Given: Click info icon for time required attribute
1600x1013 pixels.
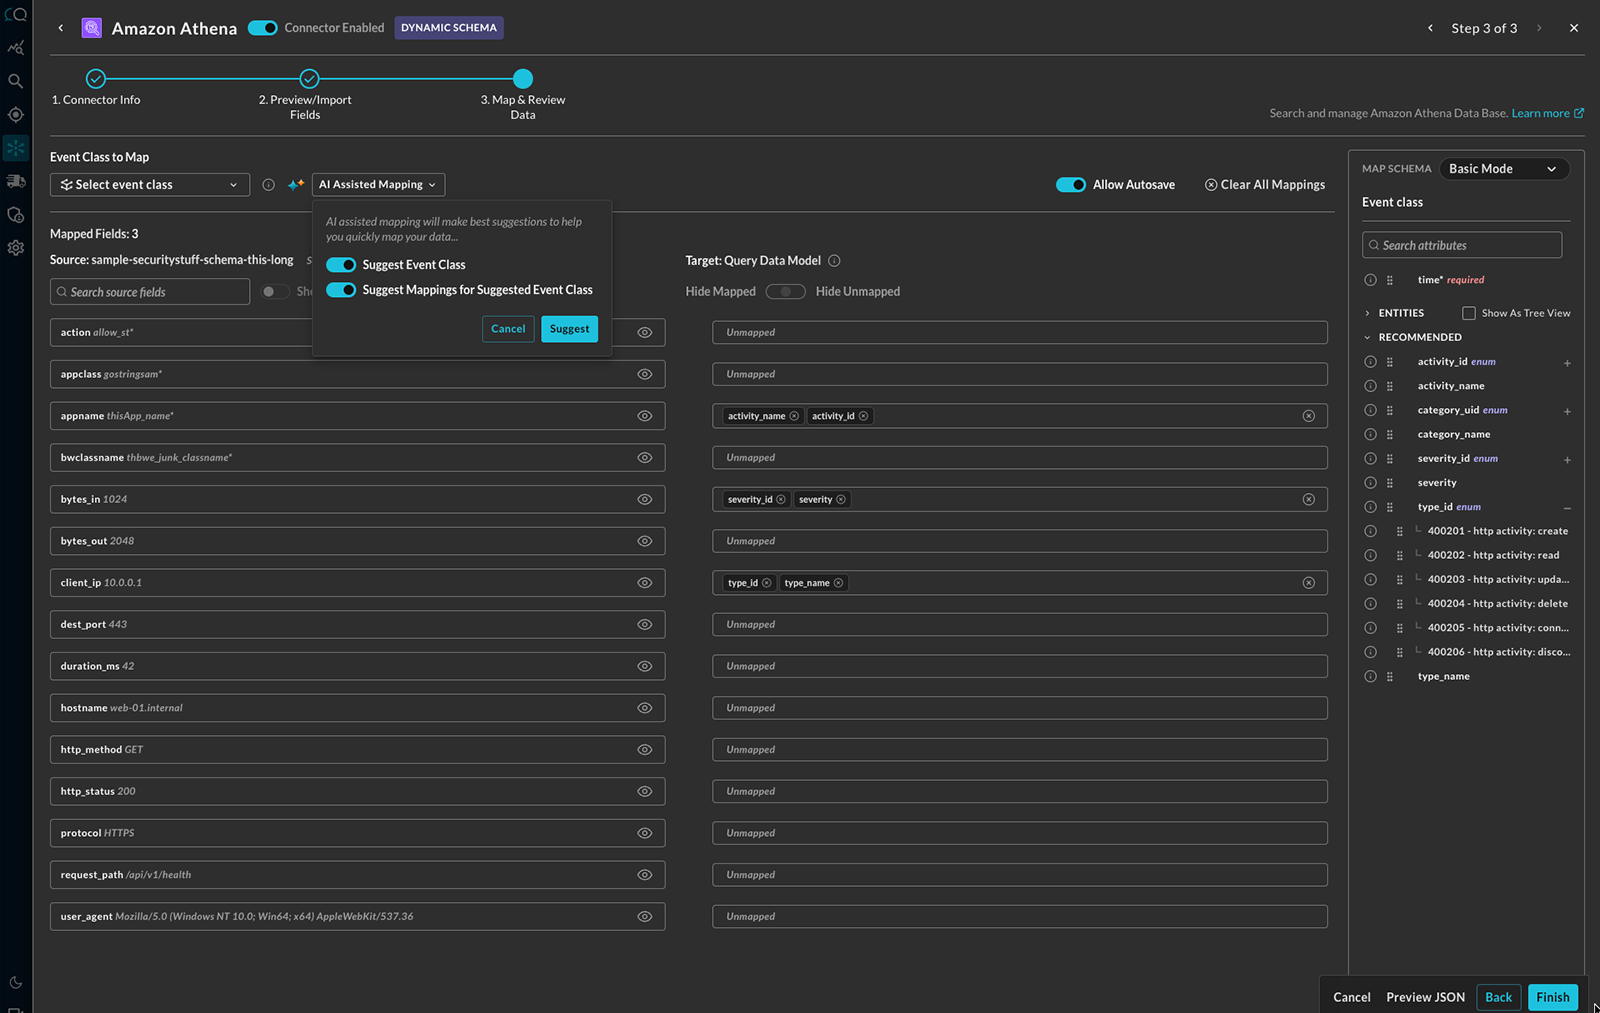Looking at the screenshot, I should click(x=1370, y=280).
